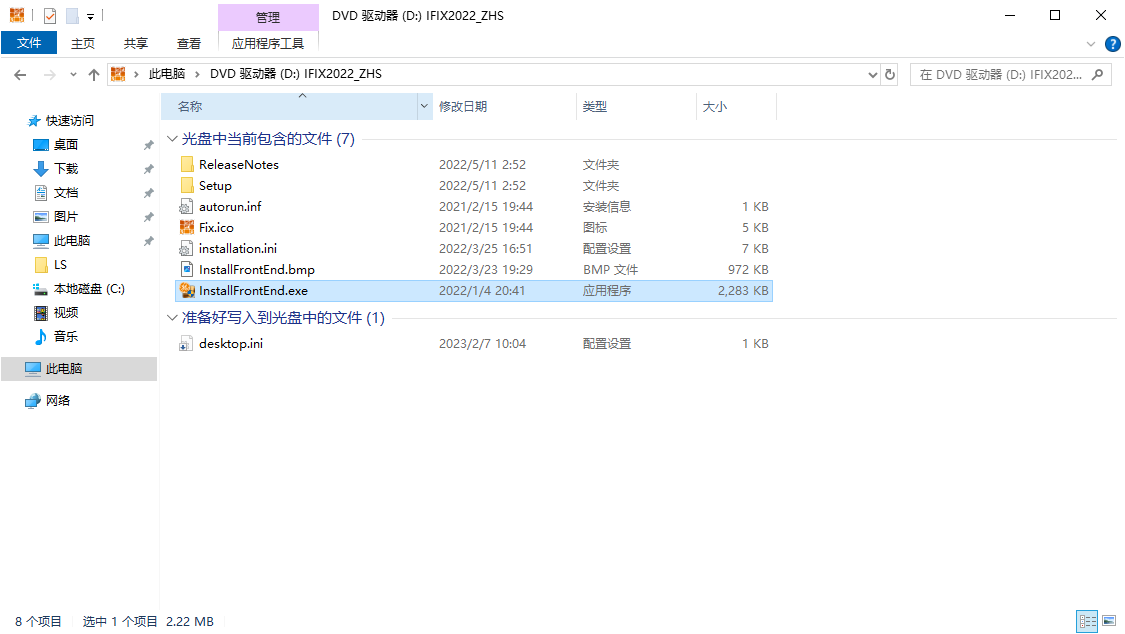The image size is (1125, 634).
Task: Switch to details view button
Action: (x=1086, y=621)
